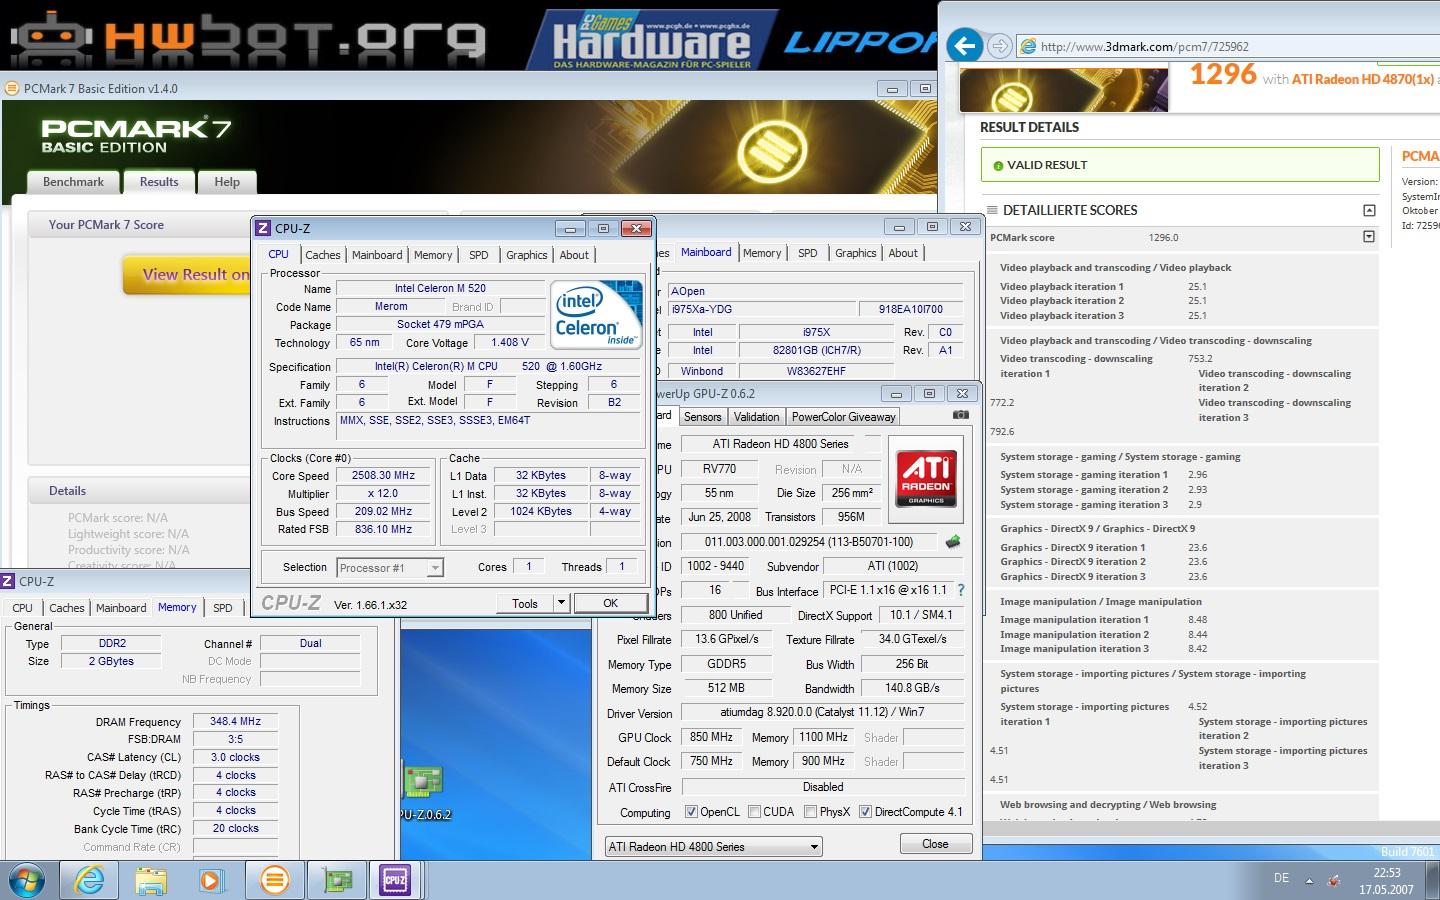This screenshot has width=1440, height=900.
Task: Toggle PhysX checkbox in GPU-Z
Action: pos(811,811)
